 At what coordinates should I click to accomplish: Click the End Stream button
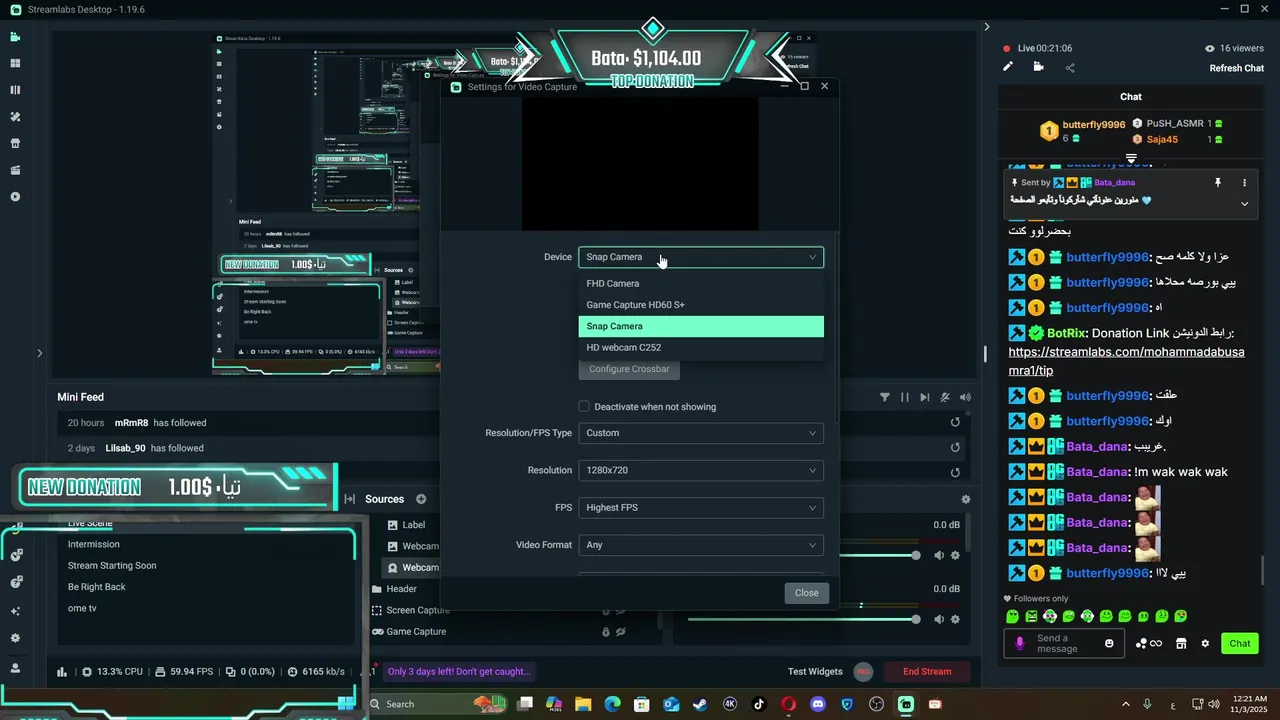click(927, 671)
